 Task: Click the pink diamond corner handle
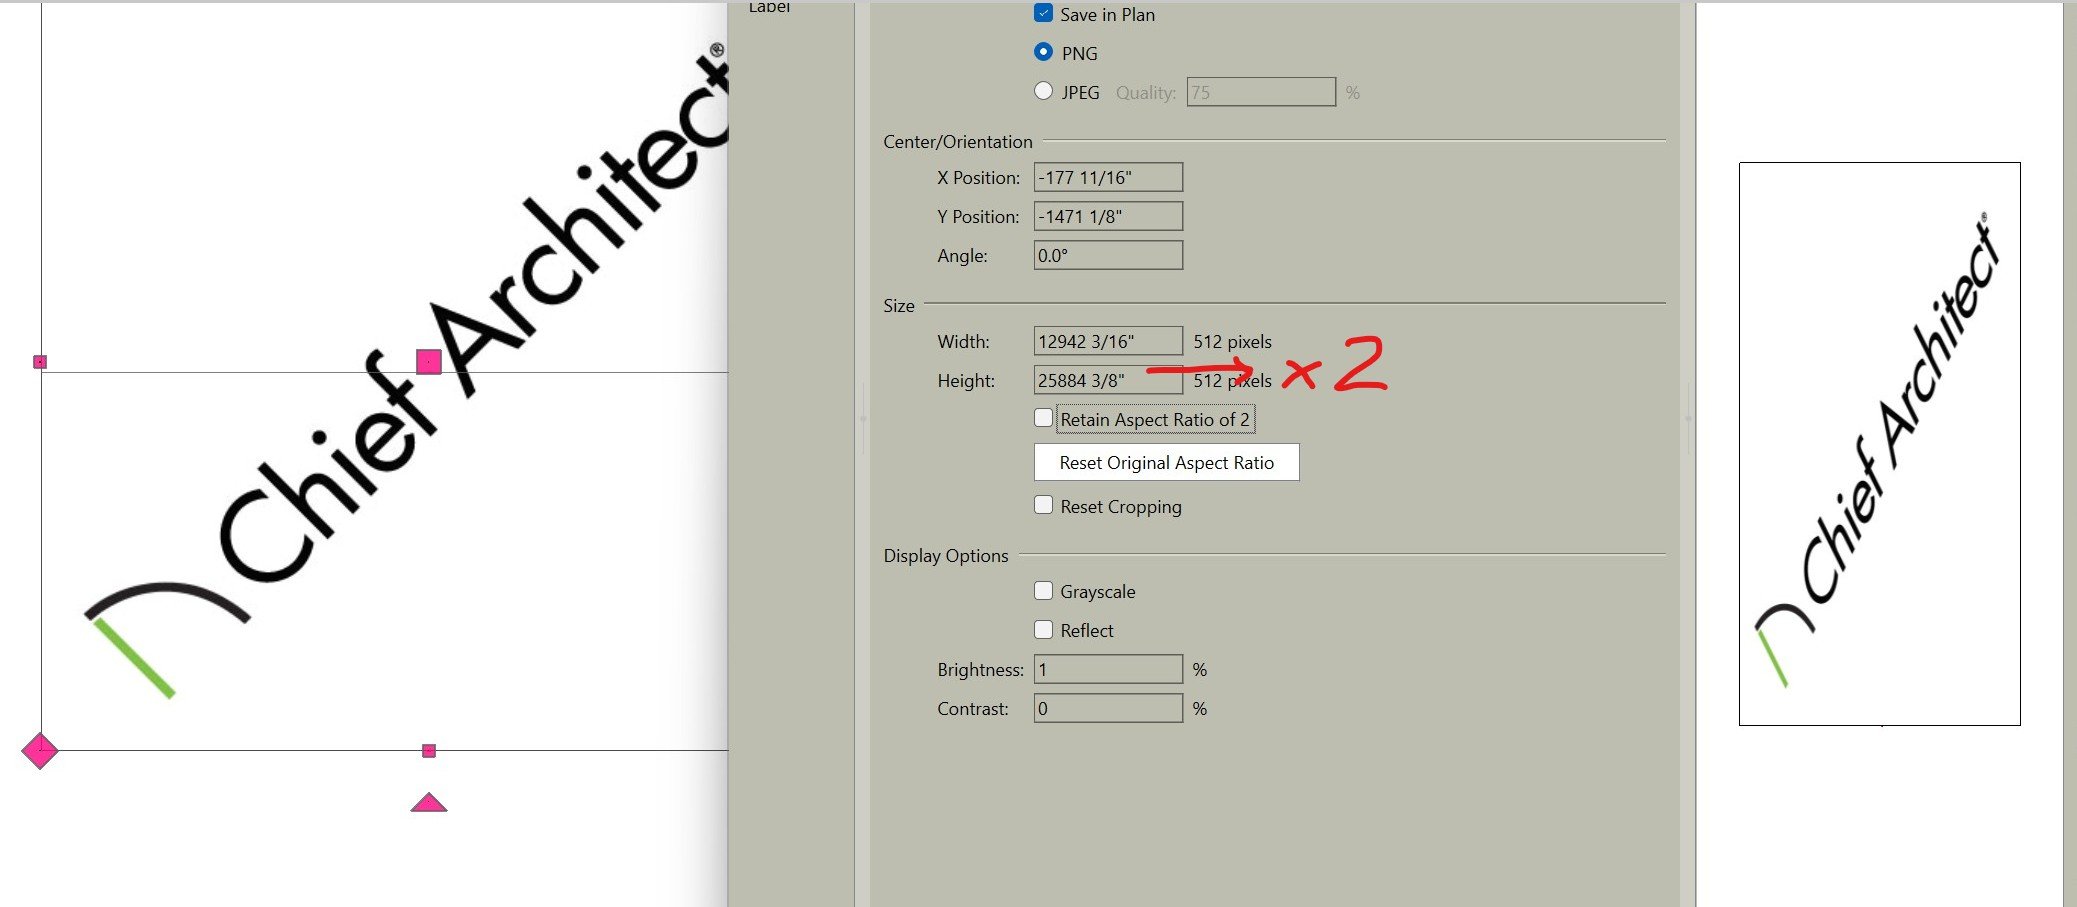(40, 750)
